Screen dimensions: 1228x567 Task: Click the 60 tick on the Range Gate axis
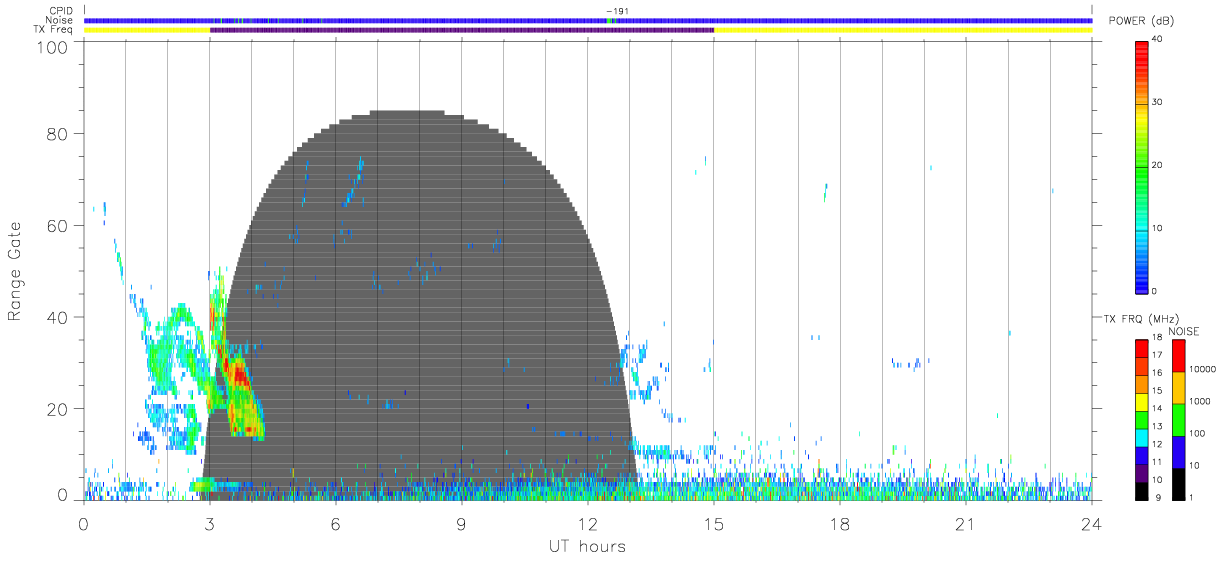pos(57,226)
